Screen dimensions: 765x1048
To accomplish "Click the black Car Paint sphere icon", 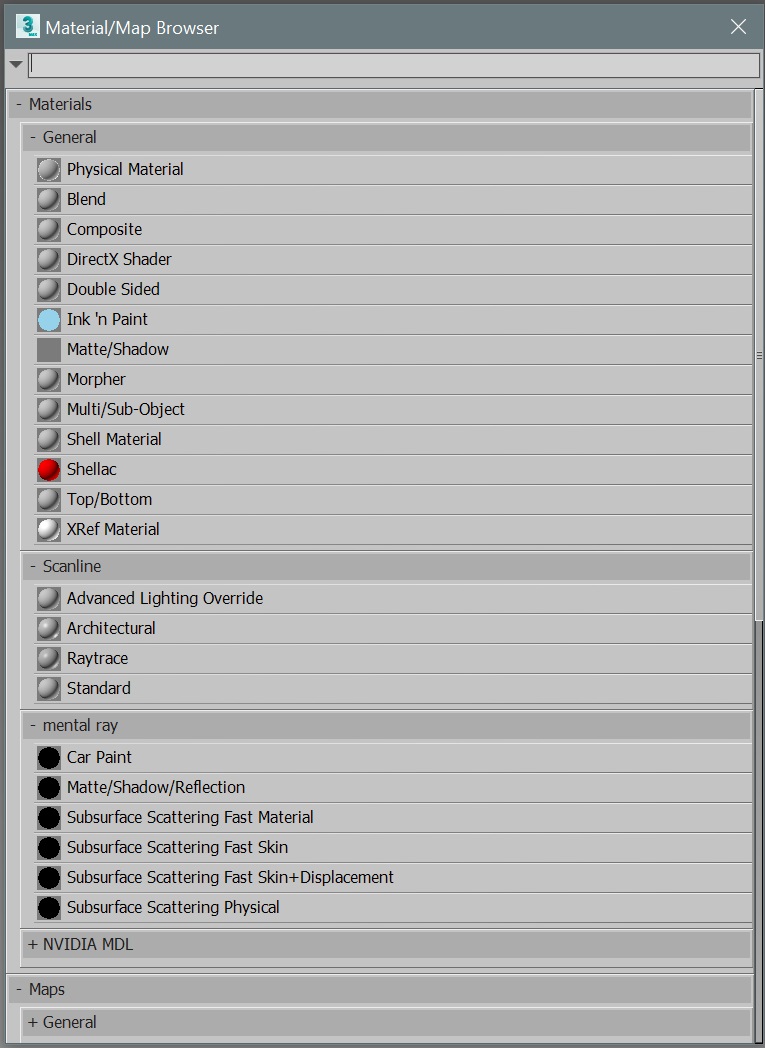I will click(x=49, y=758).
